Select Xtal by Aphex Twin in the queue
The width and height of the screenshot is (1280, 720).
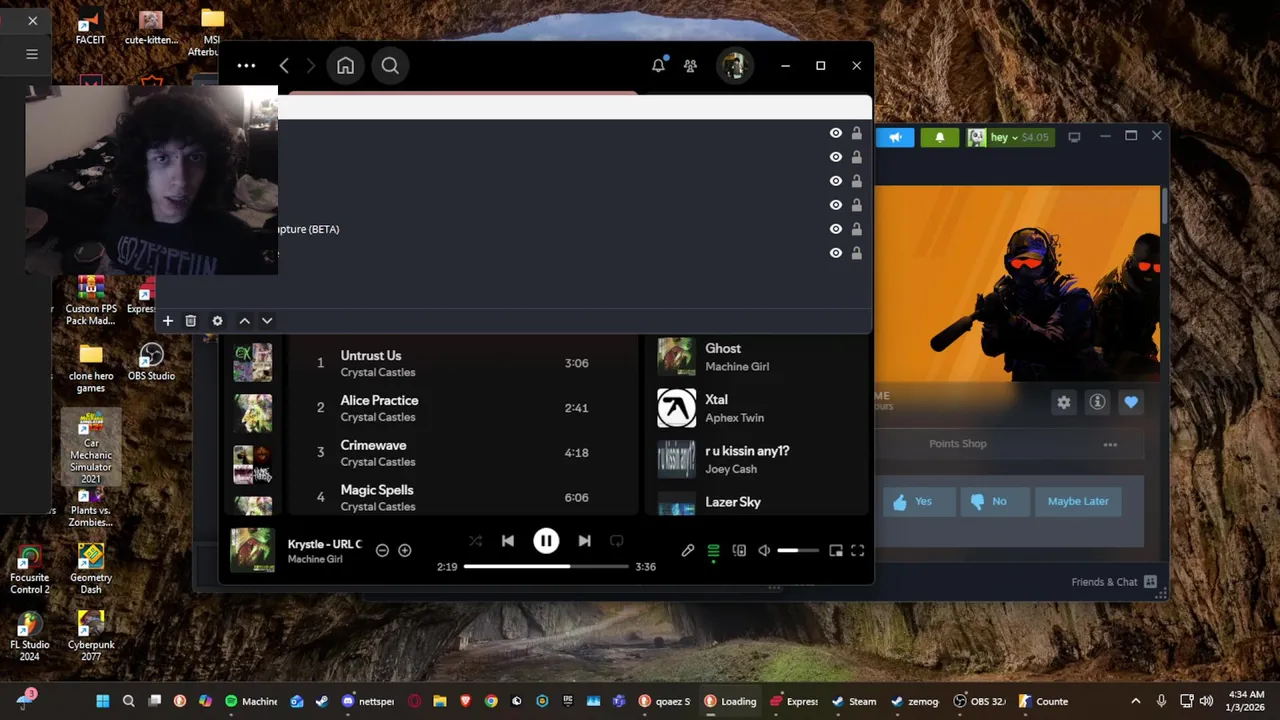click(757, 408)
